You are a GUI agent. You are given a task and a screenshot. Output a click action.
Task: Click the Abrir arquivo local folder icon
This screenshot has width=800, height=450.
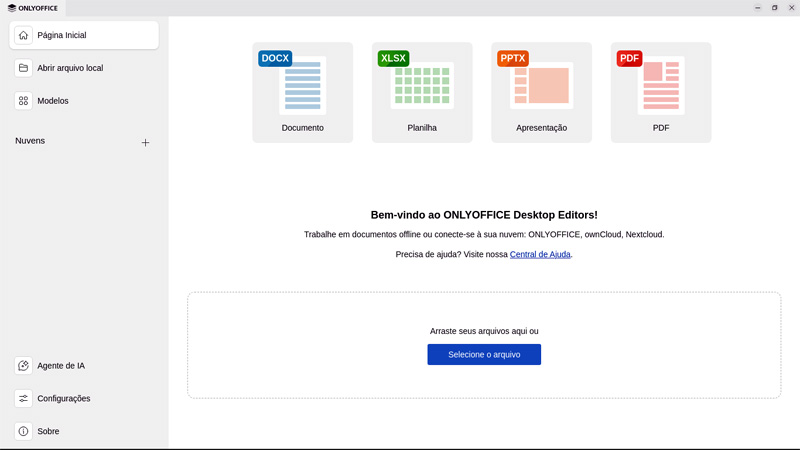click(x=24, y=68)
